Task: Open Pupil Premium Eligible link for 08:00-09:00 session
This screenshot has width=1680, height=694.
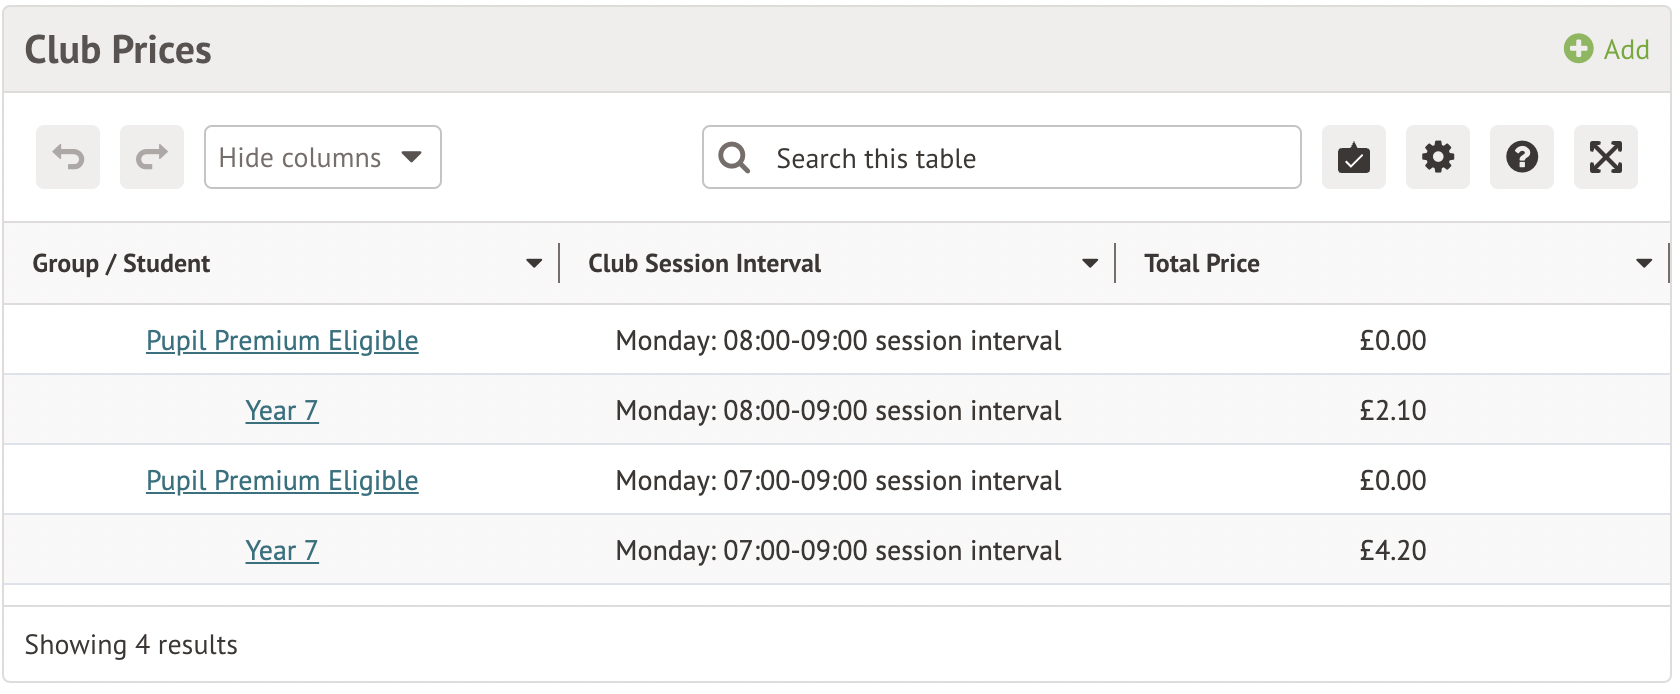Action: (282, 341)
